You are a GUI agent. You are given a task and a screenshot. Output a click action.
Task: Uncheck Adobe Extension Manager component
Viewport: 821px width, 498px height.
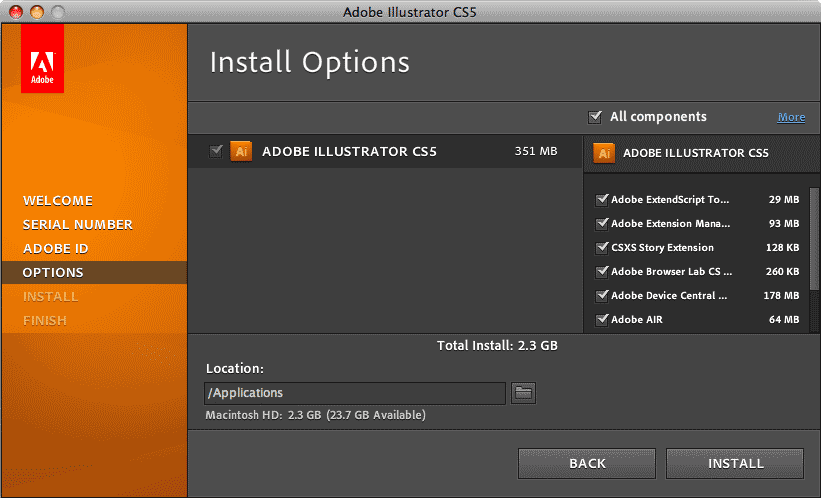coord(602,224)
